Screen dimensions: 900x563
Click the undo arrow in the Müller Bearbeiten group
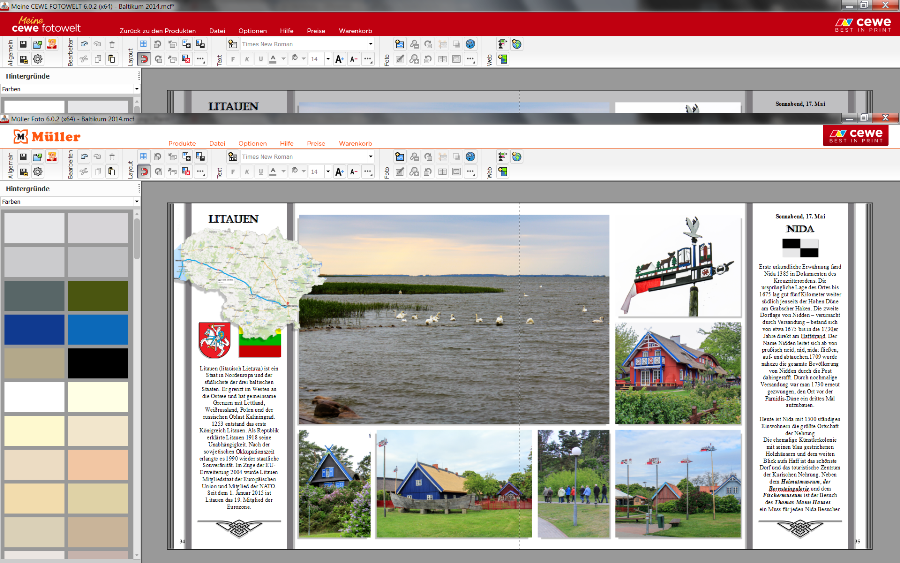click(82, 157)
